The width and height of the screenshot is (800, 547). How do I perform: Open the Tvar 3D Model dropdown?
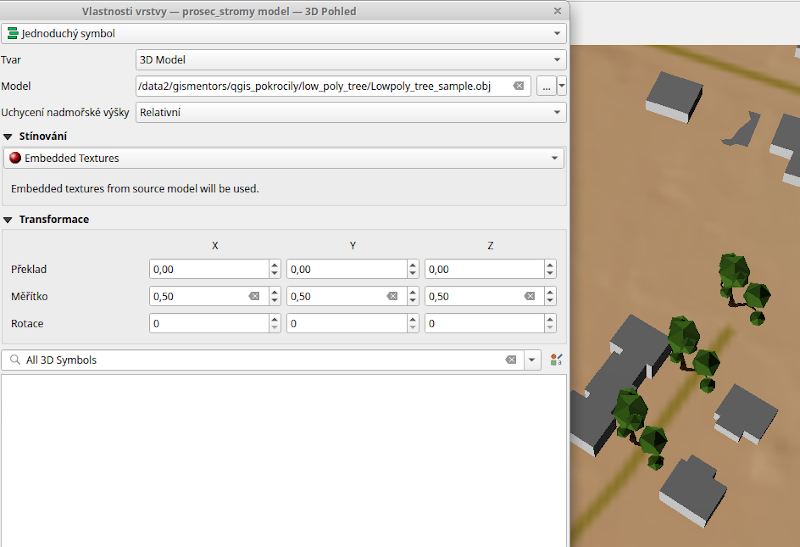[x=351, y=60]
